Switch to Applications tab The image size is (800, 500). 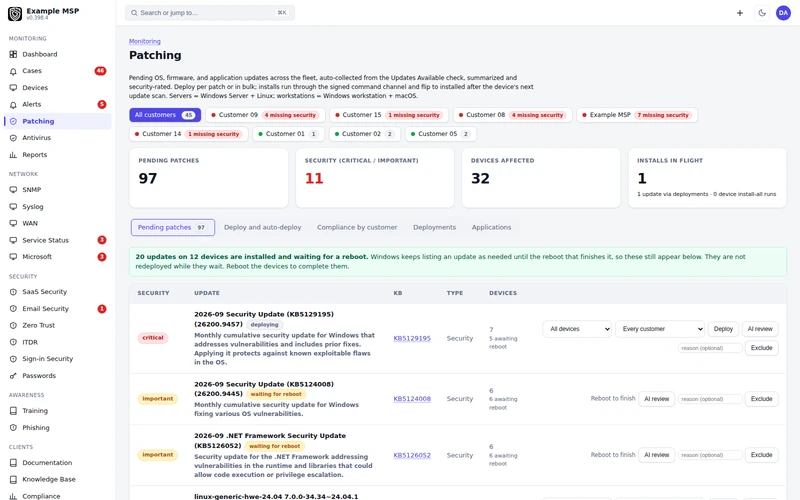click(491, 228)
